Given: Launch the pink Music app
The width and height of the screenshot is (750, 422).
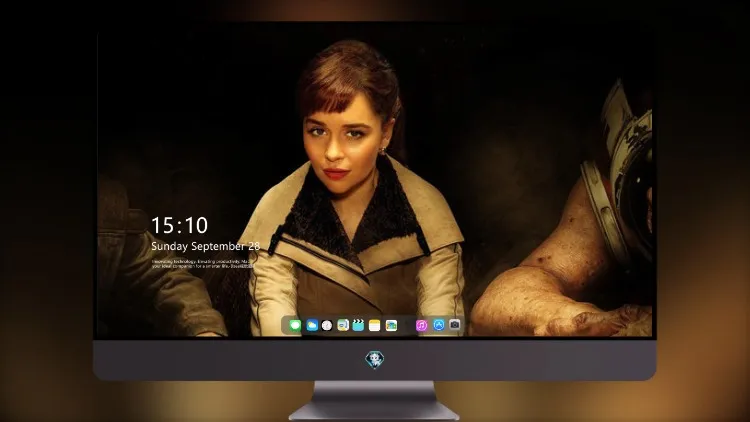Looking at the screenshot, I should [421, 325].
